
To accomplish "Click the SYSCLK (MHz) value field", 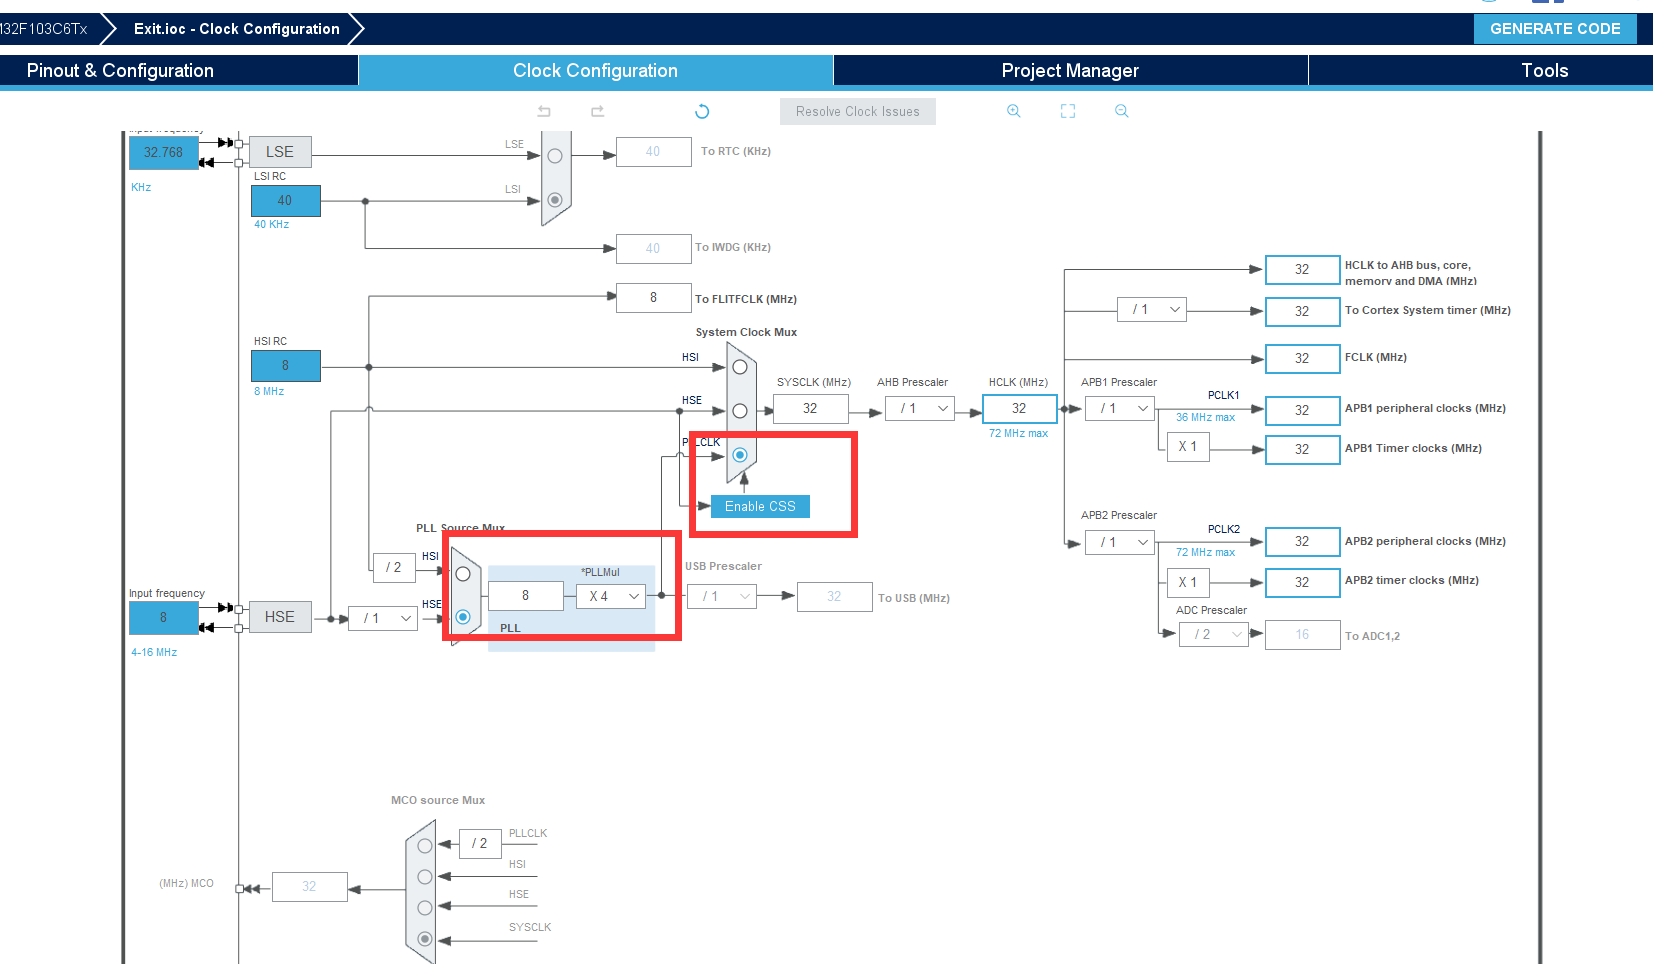I will 810,408.
